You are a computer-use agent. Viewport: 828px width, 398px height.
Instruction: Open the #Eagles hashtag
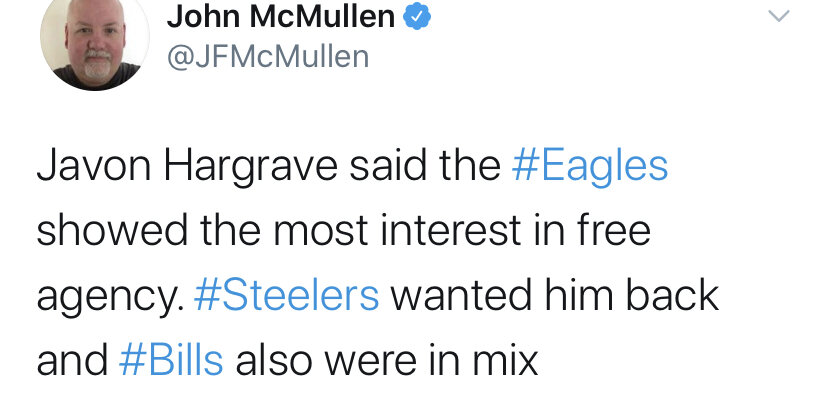[590, 166]
